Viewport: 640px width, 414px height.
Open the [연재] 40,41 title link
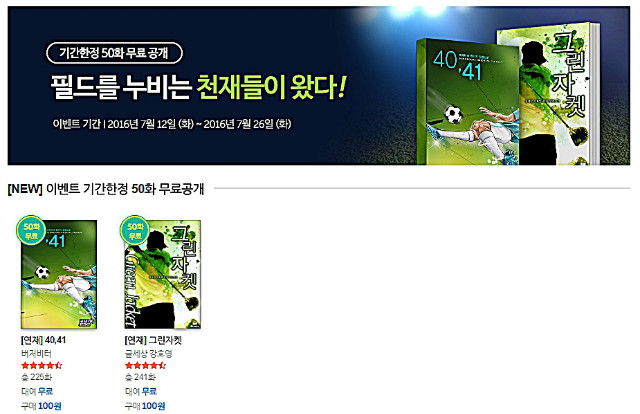coord(43,340)
